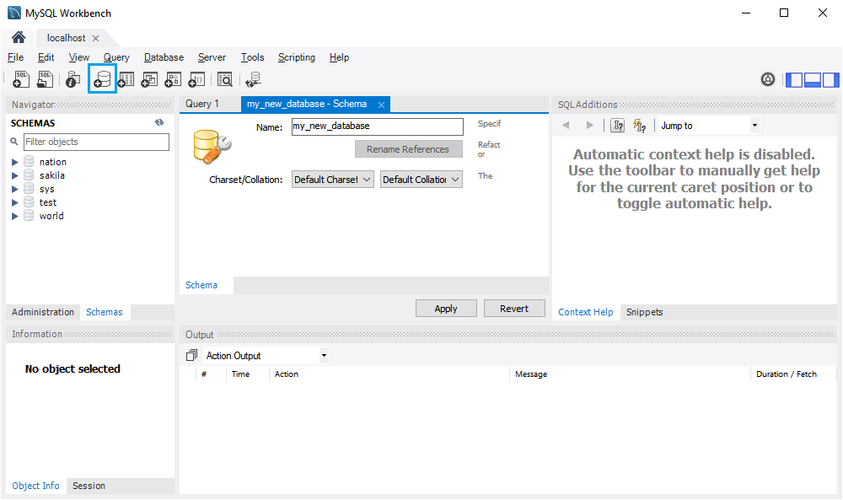
Task: Refresh the SCHEMAS list
Action: tap(159, 123)
